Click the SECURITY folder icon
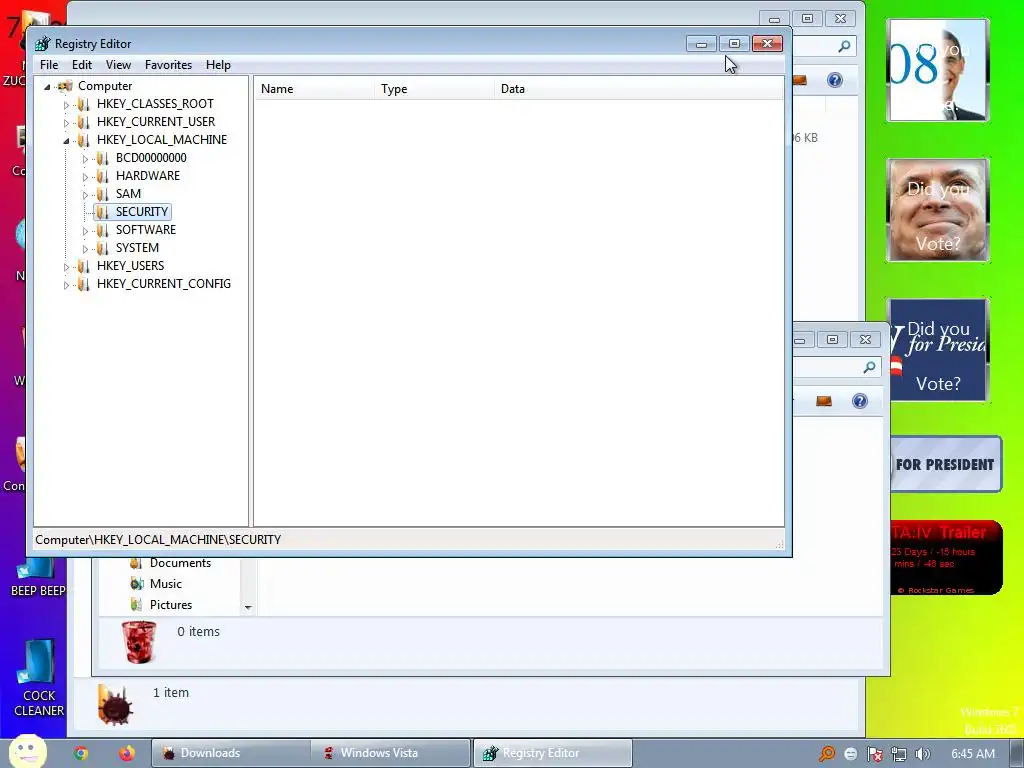1024x768 pixels. click(x=102, y=212)
